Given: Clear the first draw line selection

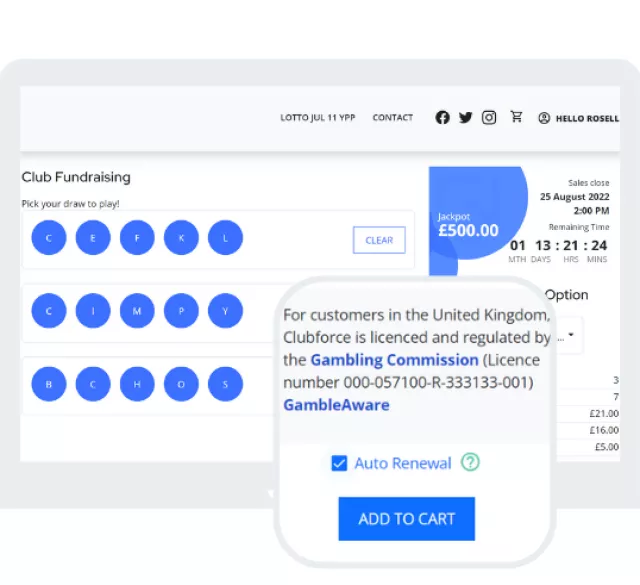Looking at the screenshot, I should point(379,240).
